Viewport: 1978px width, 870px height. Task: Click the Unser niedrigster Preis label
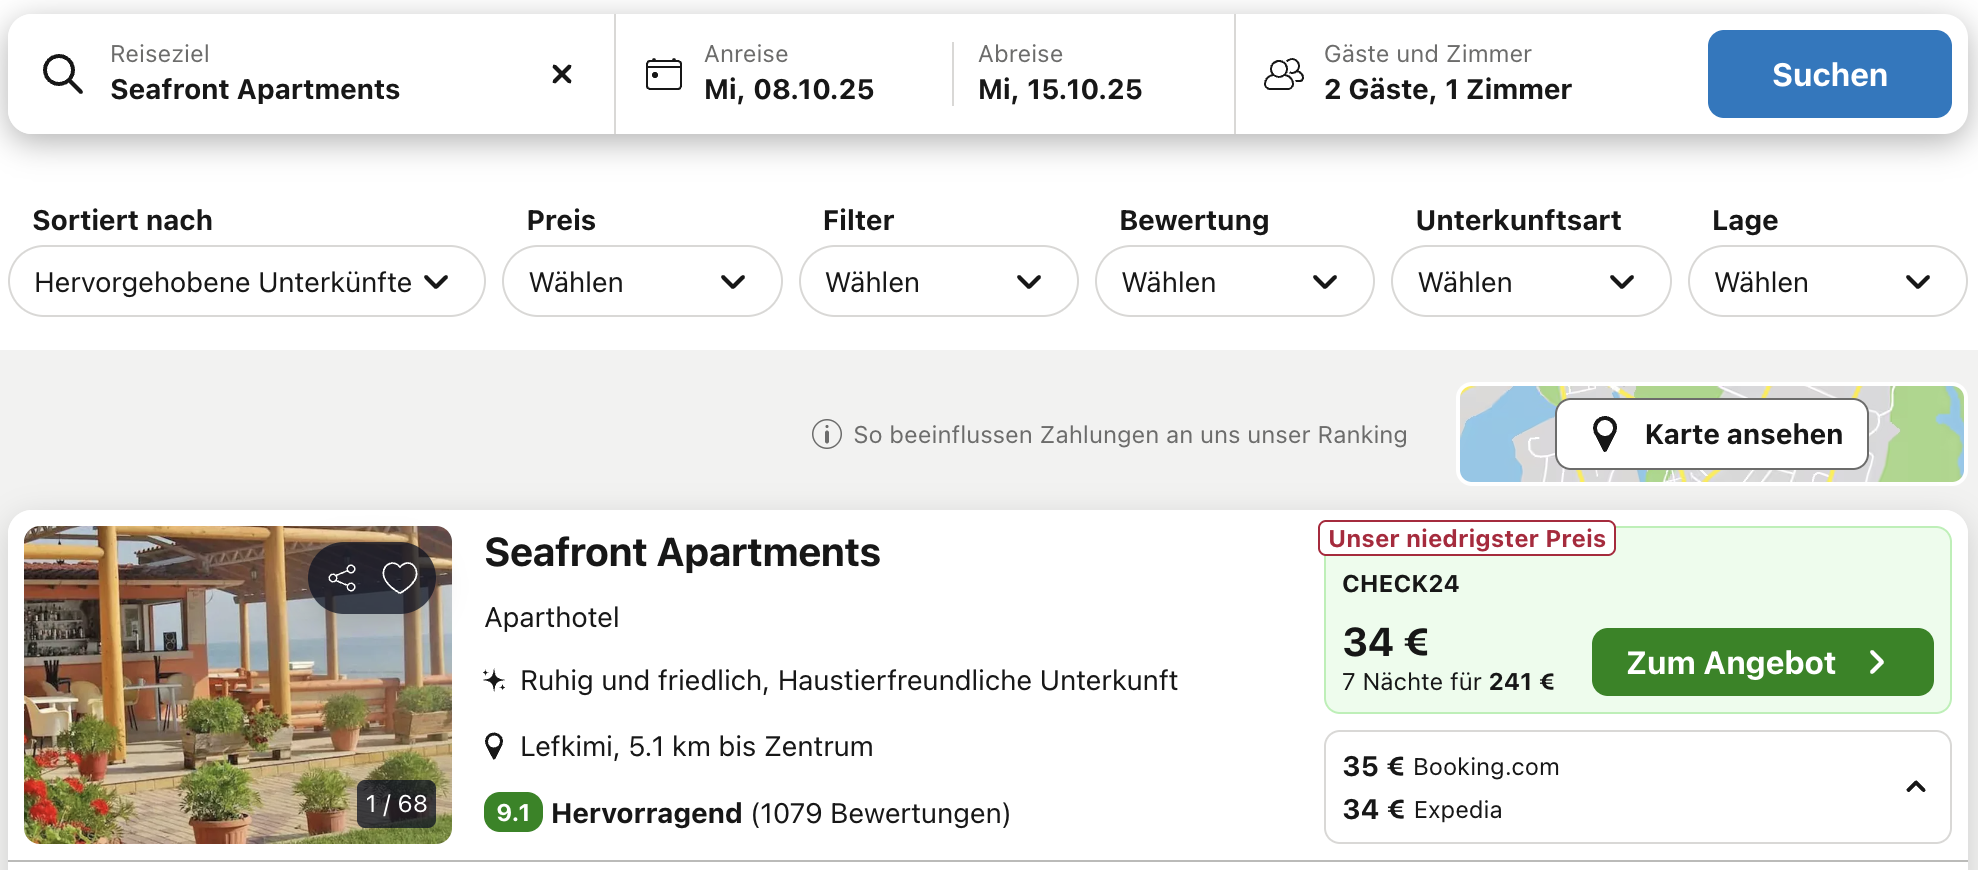[x=1467, y=538]
